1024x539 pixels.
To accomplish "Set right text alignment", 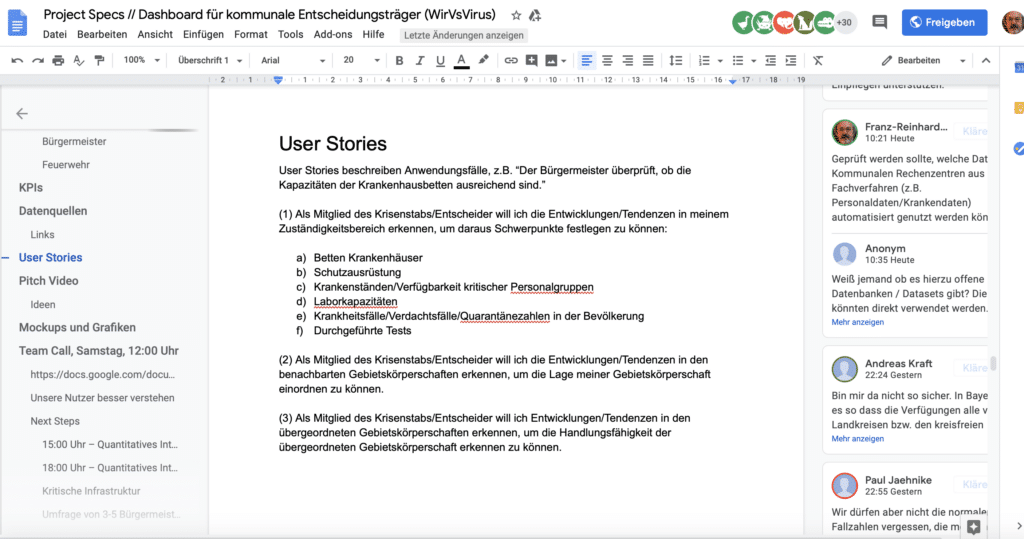I will click(x=628, y=61).
